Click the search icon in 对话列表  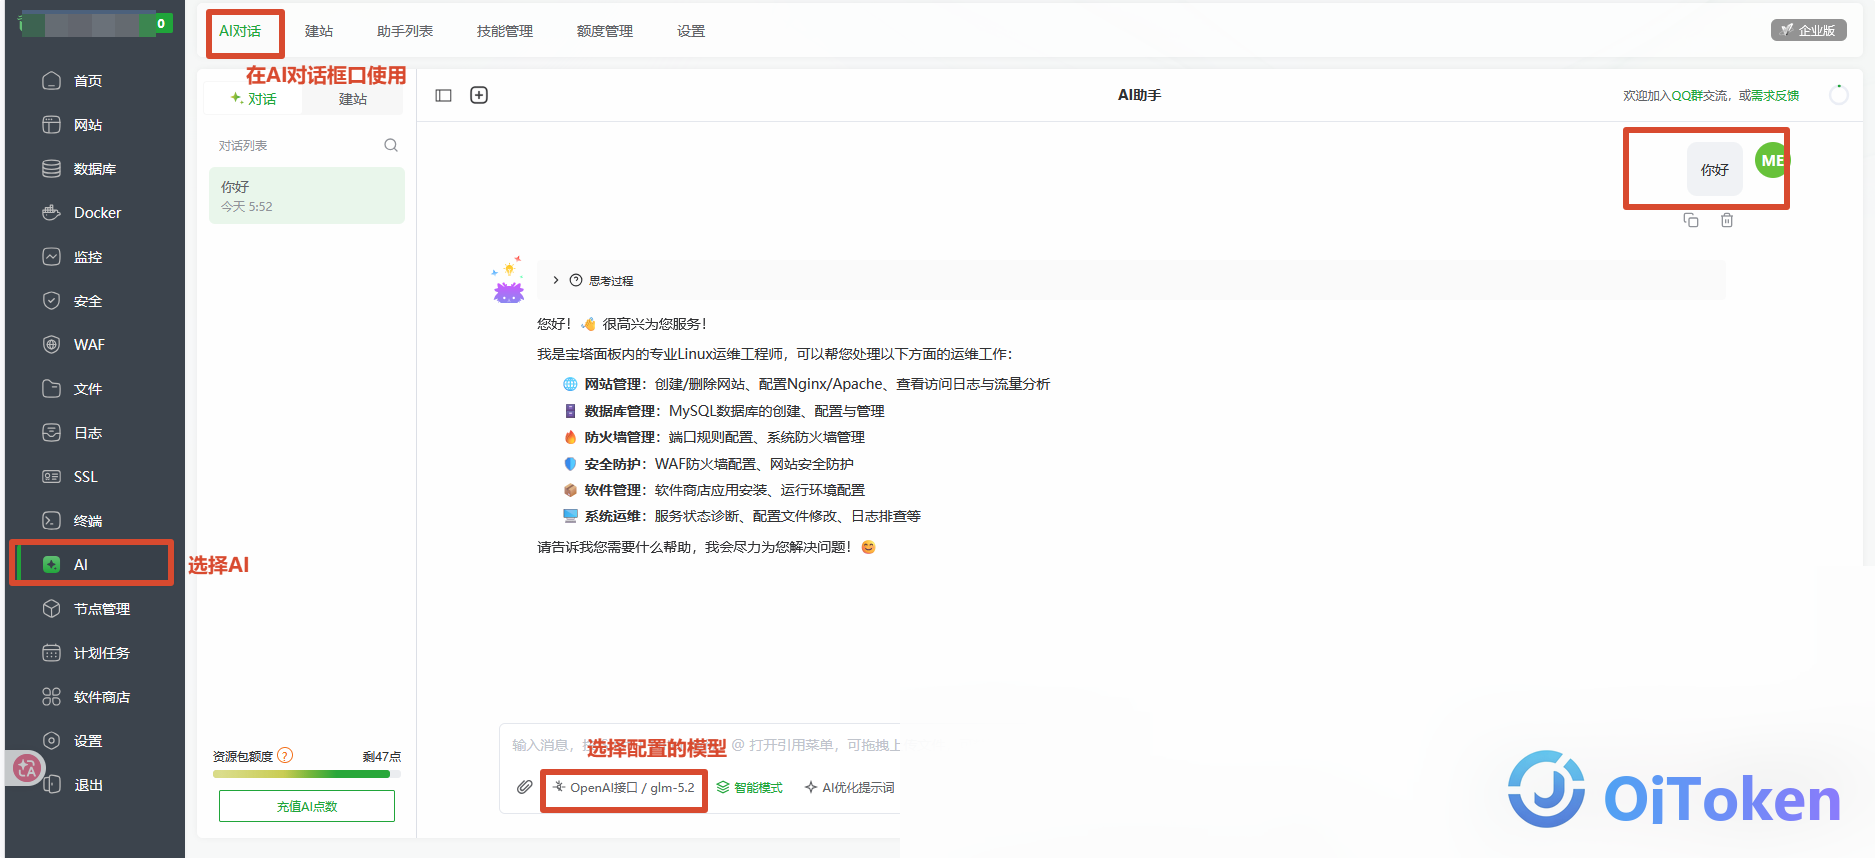tap(391, 145)
